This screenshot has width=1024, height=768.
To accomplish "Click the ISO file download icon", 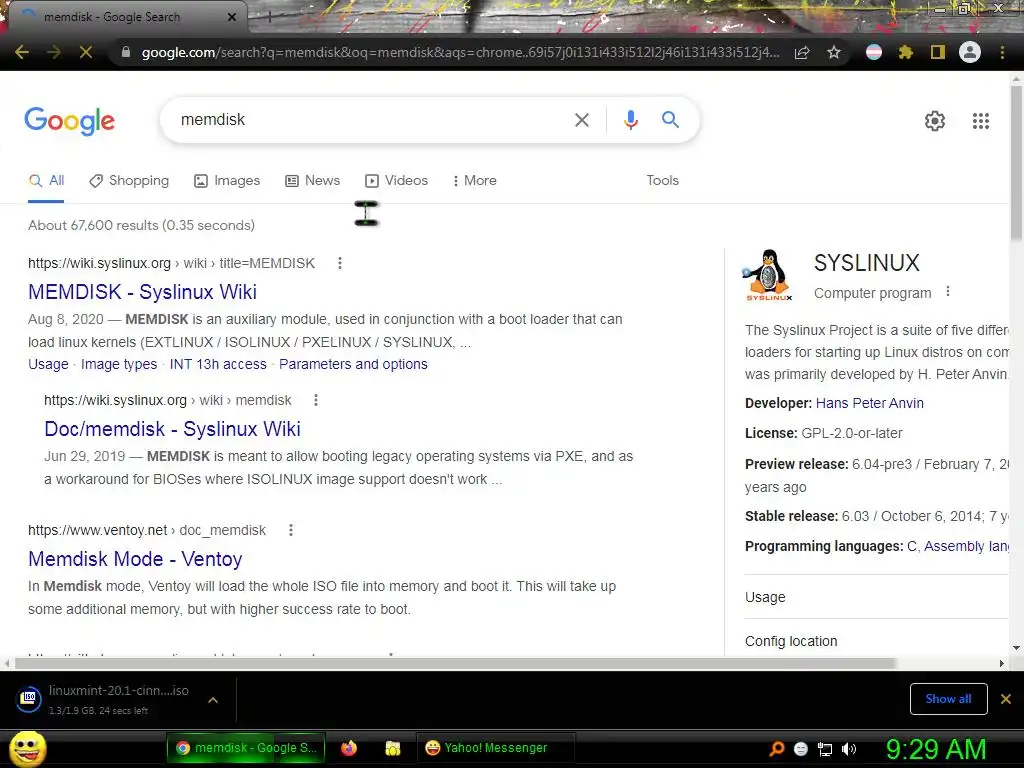I will tap(29, 699).
